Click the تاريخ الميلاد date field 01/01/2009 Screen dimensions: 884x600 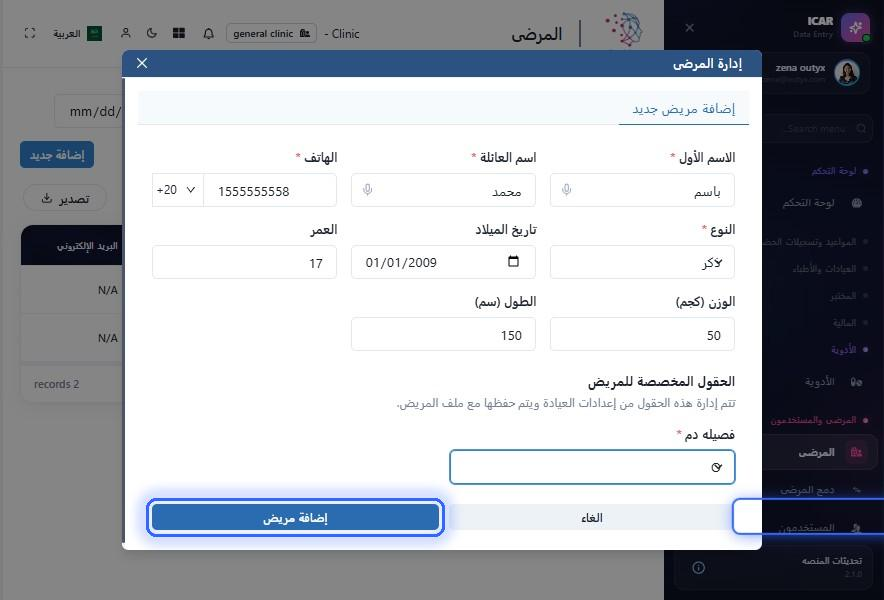coord(443,262)
